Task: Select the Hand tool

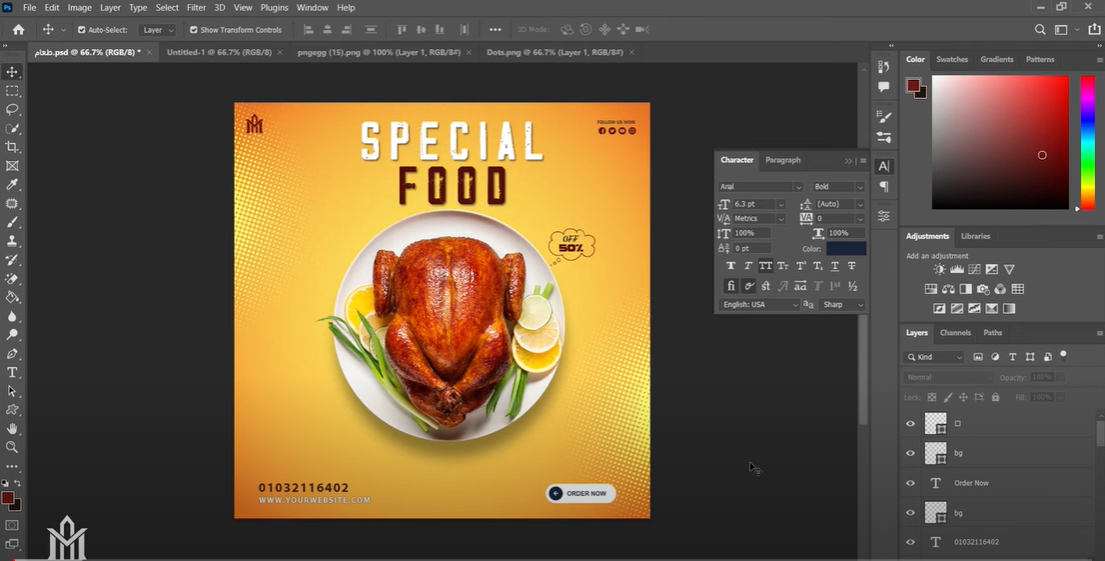Action: click(x=12, y=429)
